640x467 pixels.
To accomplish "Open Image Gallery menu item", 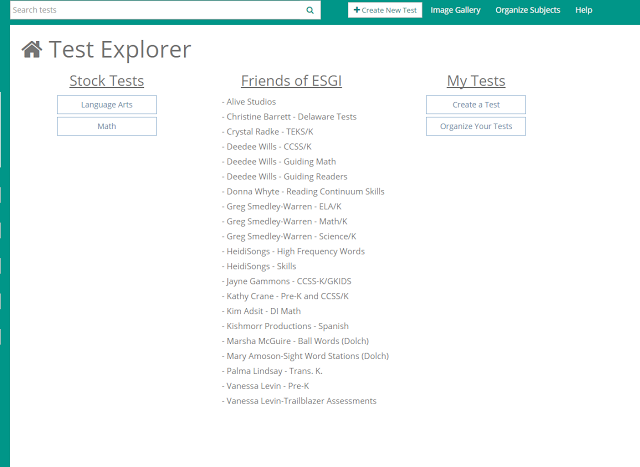I will [455, 10].
